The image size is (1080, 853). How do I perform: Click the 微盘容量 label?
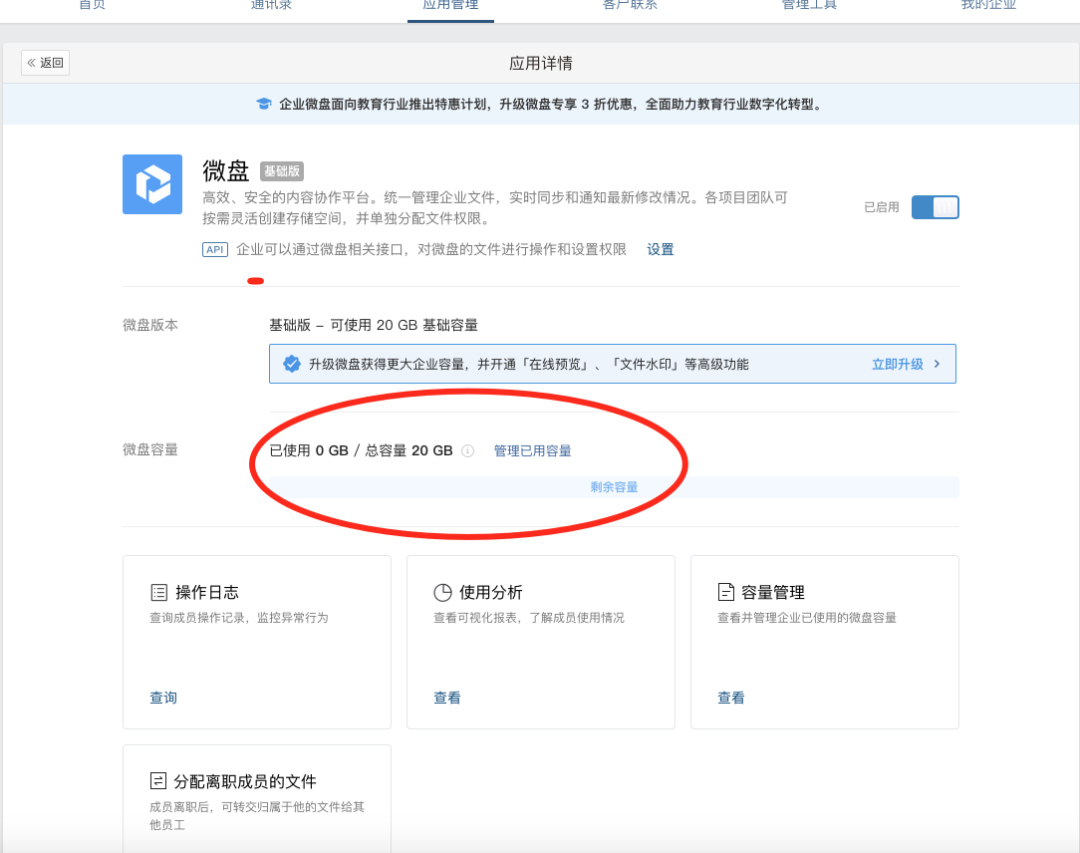tap(150, 449)
